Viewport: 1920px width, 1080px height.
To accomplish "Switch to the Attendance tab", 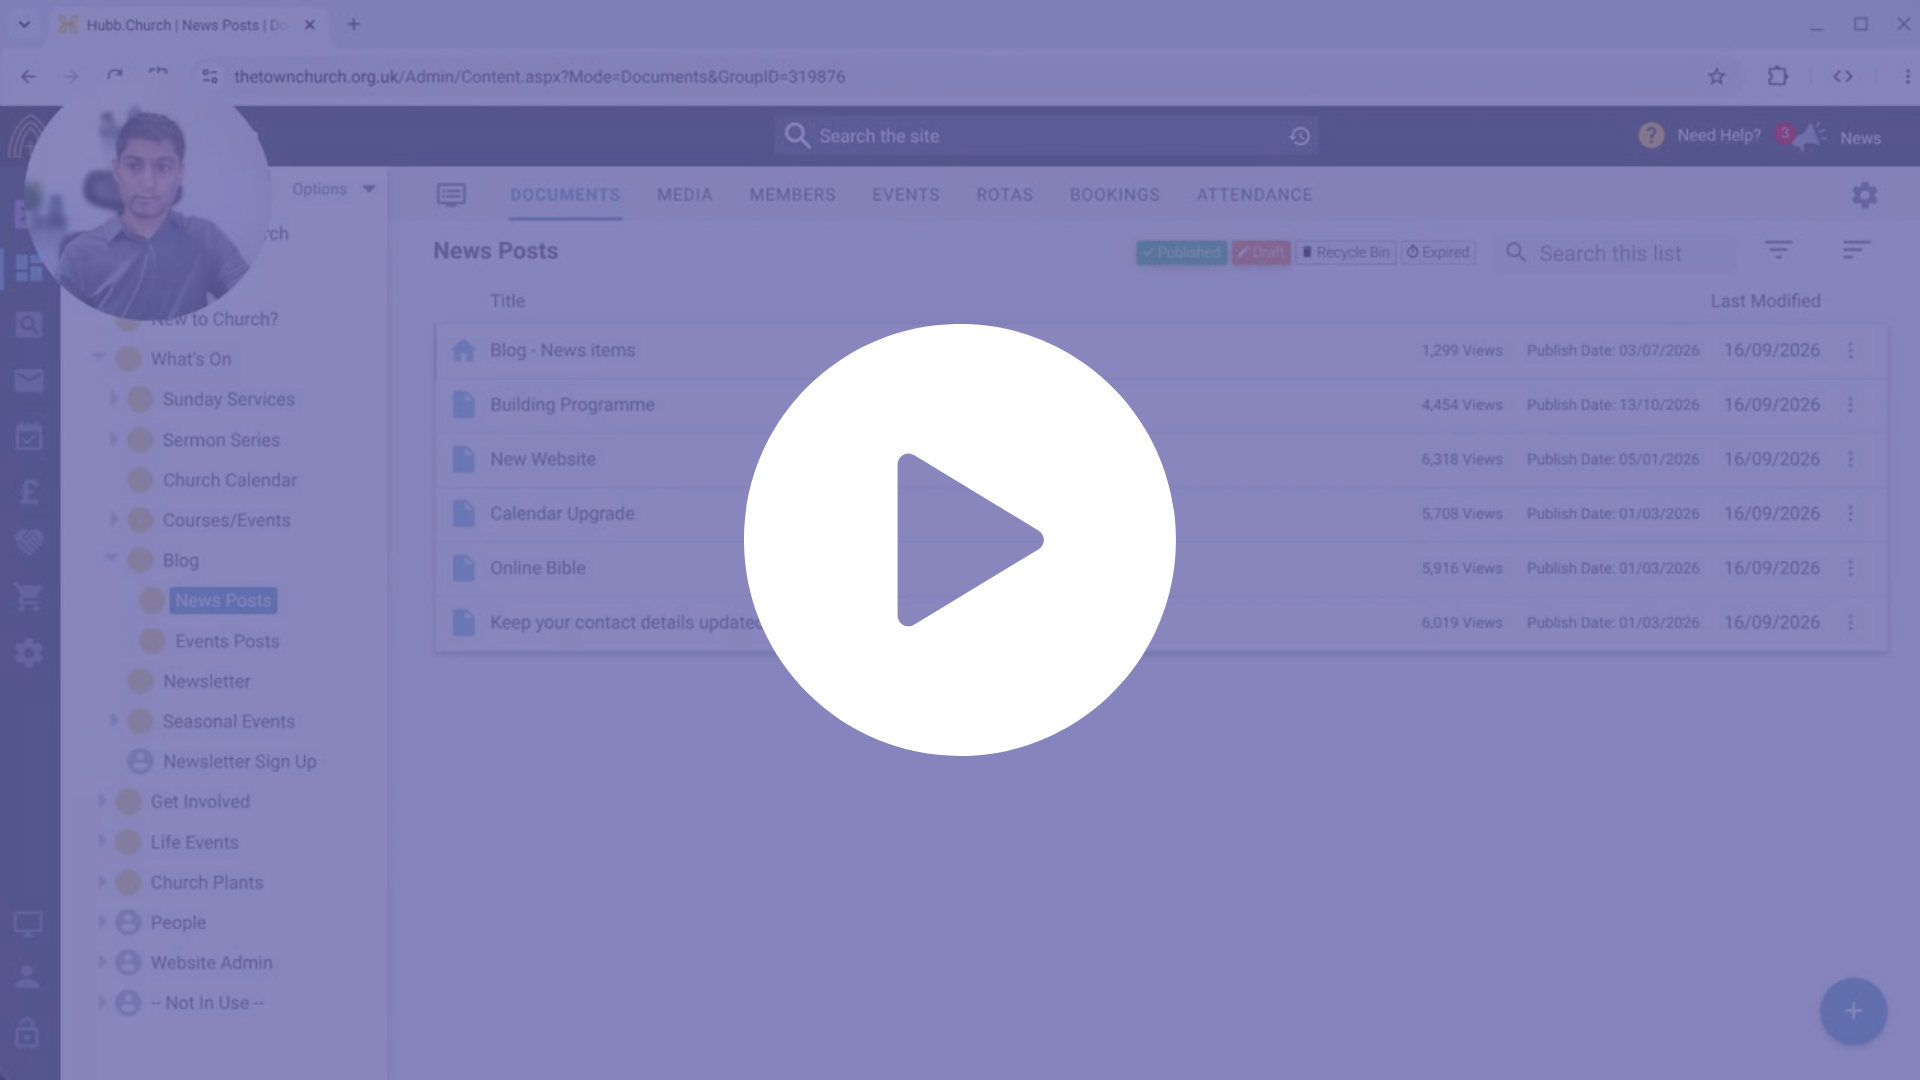I will tap(1255, 195).
